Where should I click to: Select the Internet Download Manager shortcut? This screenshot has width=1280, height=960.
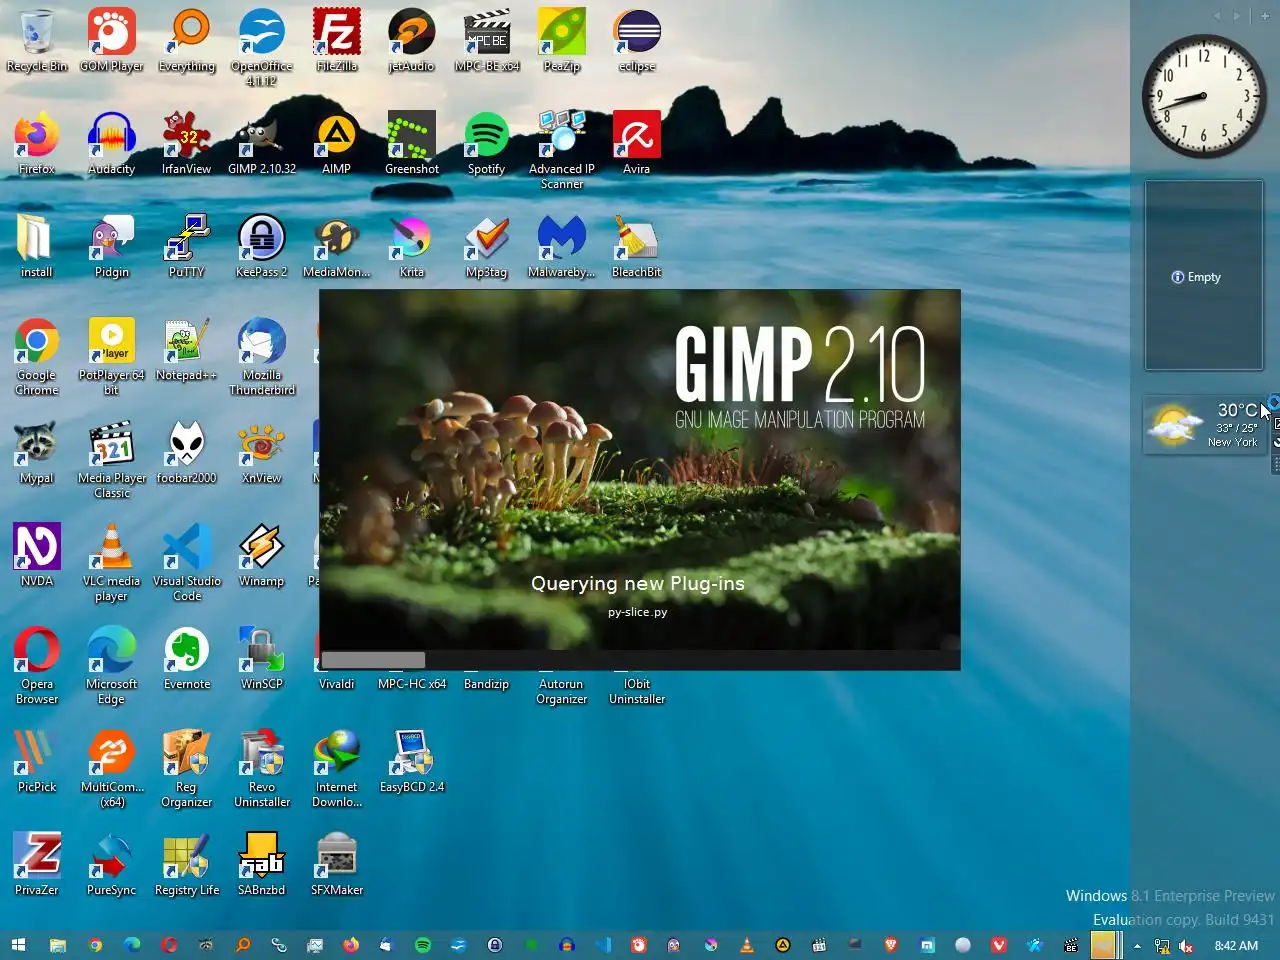click(337, 769)
